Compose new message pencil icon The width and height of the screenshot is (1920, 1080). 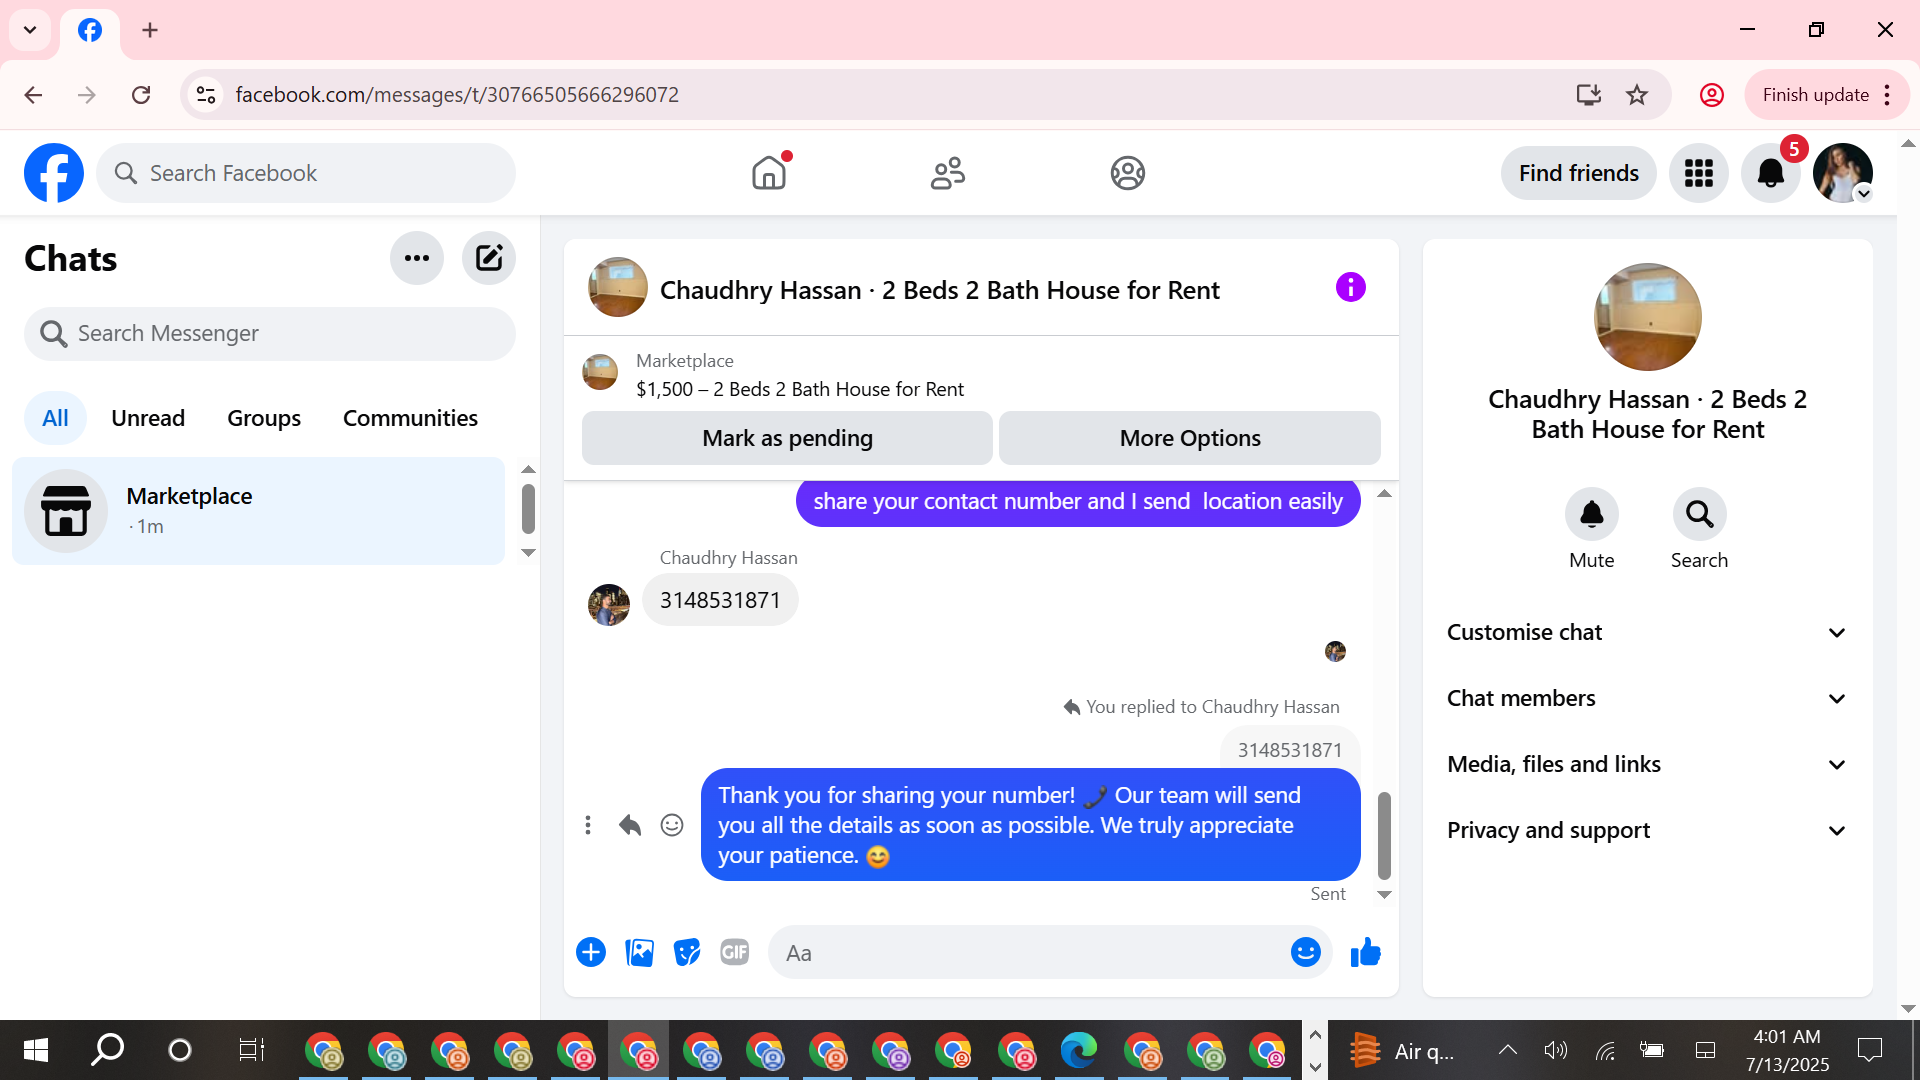489,258
